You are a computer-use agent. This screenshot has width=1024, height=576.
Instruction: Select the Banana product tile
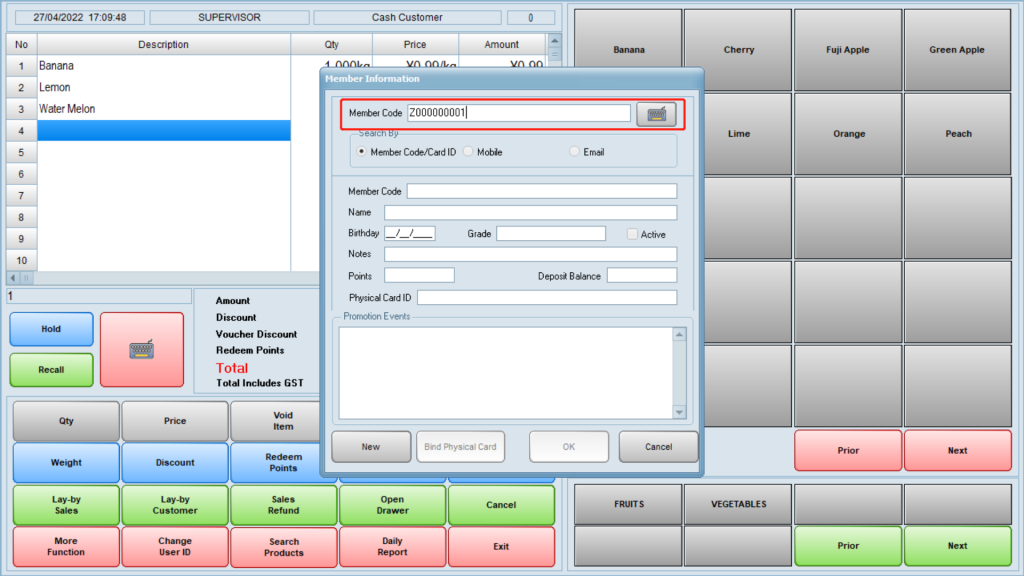click(x=628, y=50)
